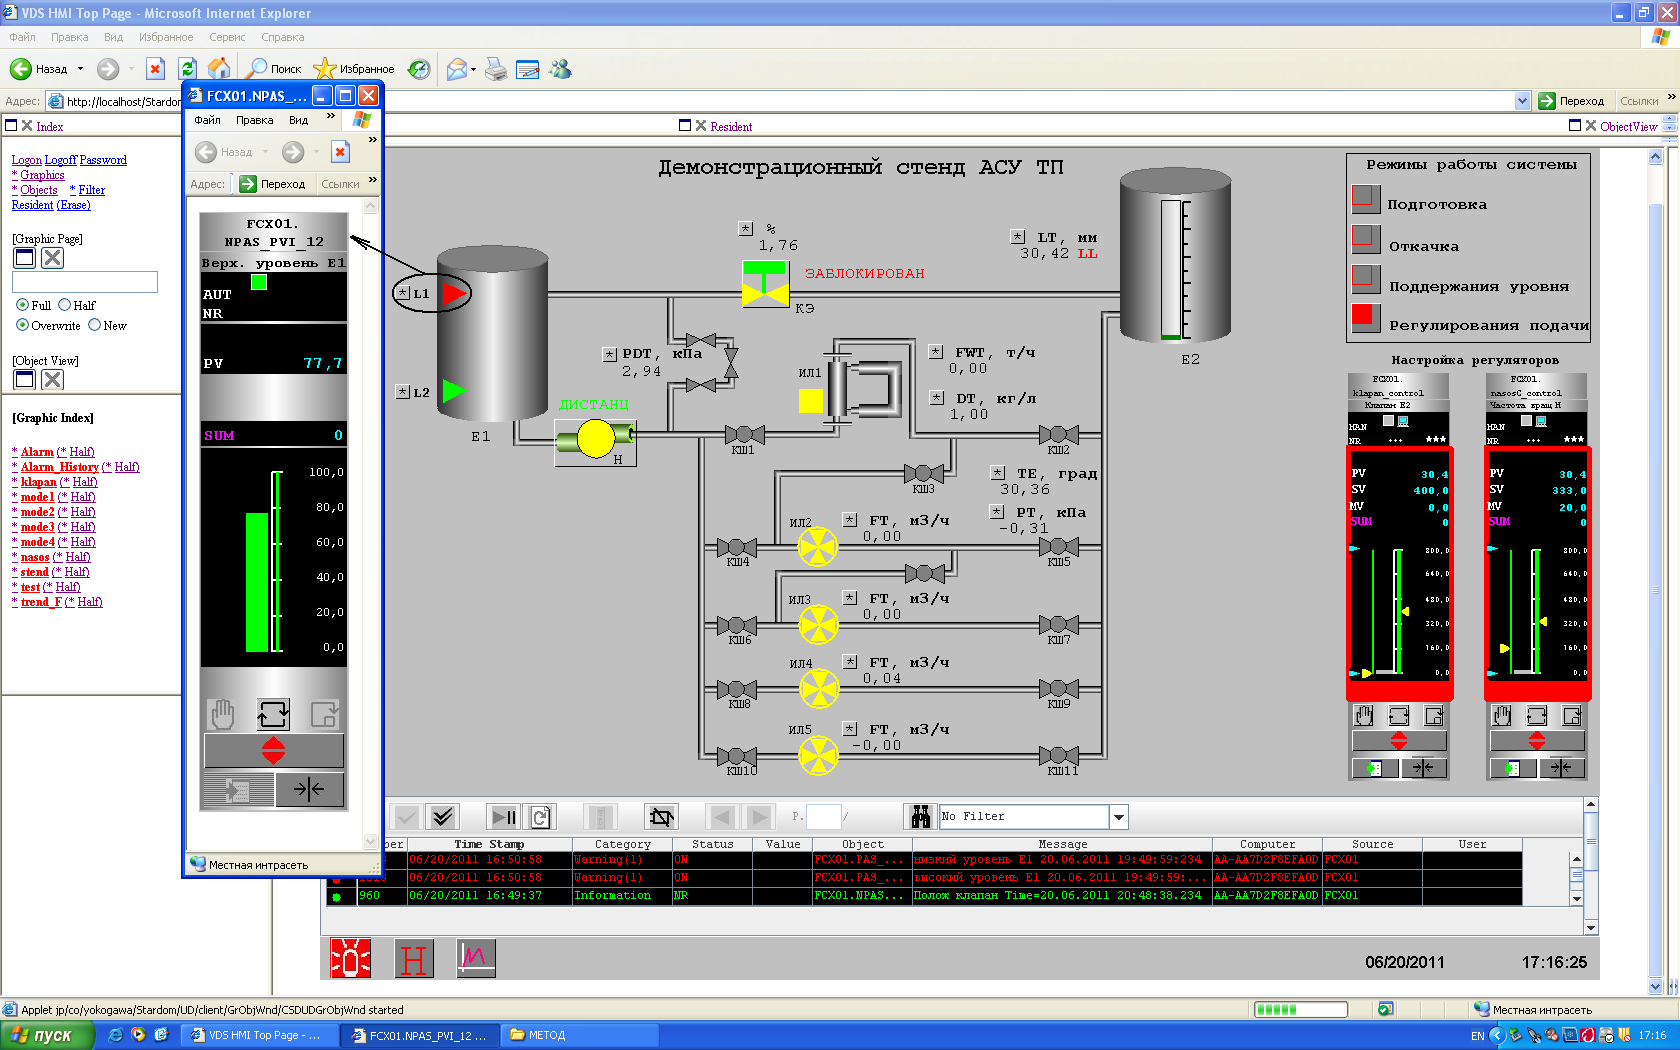Click the binoculars search icon in the alarm toolbar
This screenshot has height=1050, width=1680.
pos(920,817)
